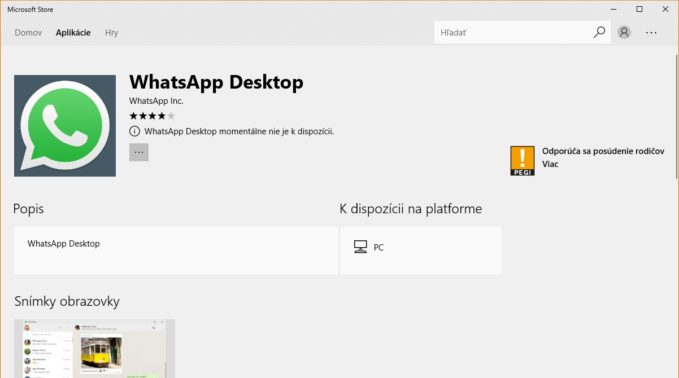
Task: Go to the Hry tab
Action: [111, 33]
